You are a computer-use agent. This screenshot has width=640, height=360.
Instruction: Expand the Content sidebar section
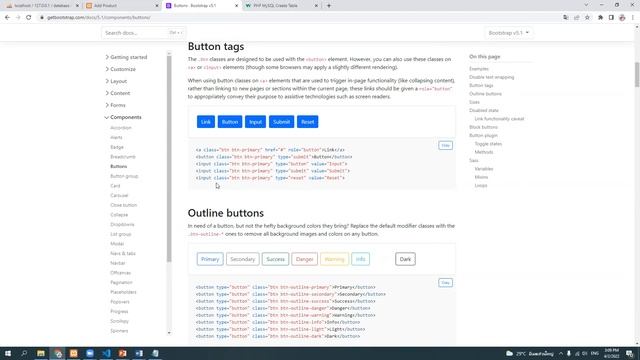click(x=118, y=93)
